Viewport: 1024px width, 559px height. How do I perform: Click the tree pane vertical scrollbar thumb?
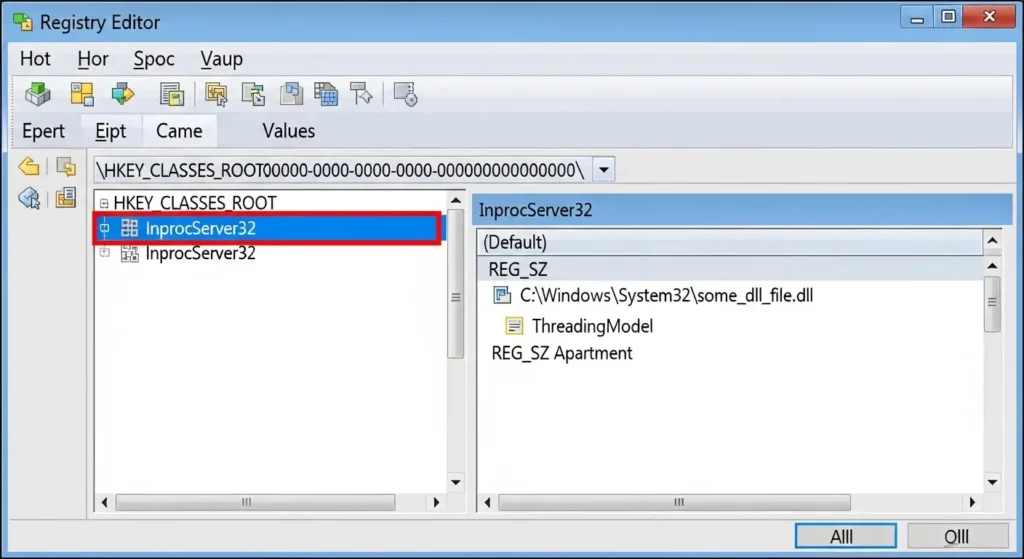click(455, 297)
